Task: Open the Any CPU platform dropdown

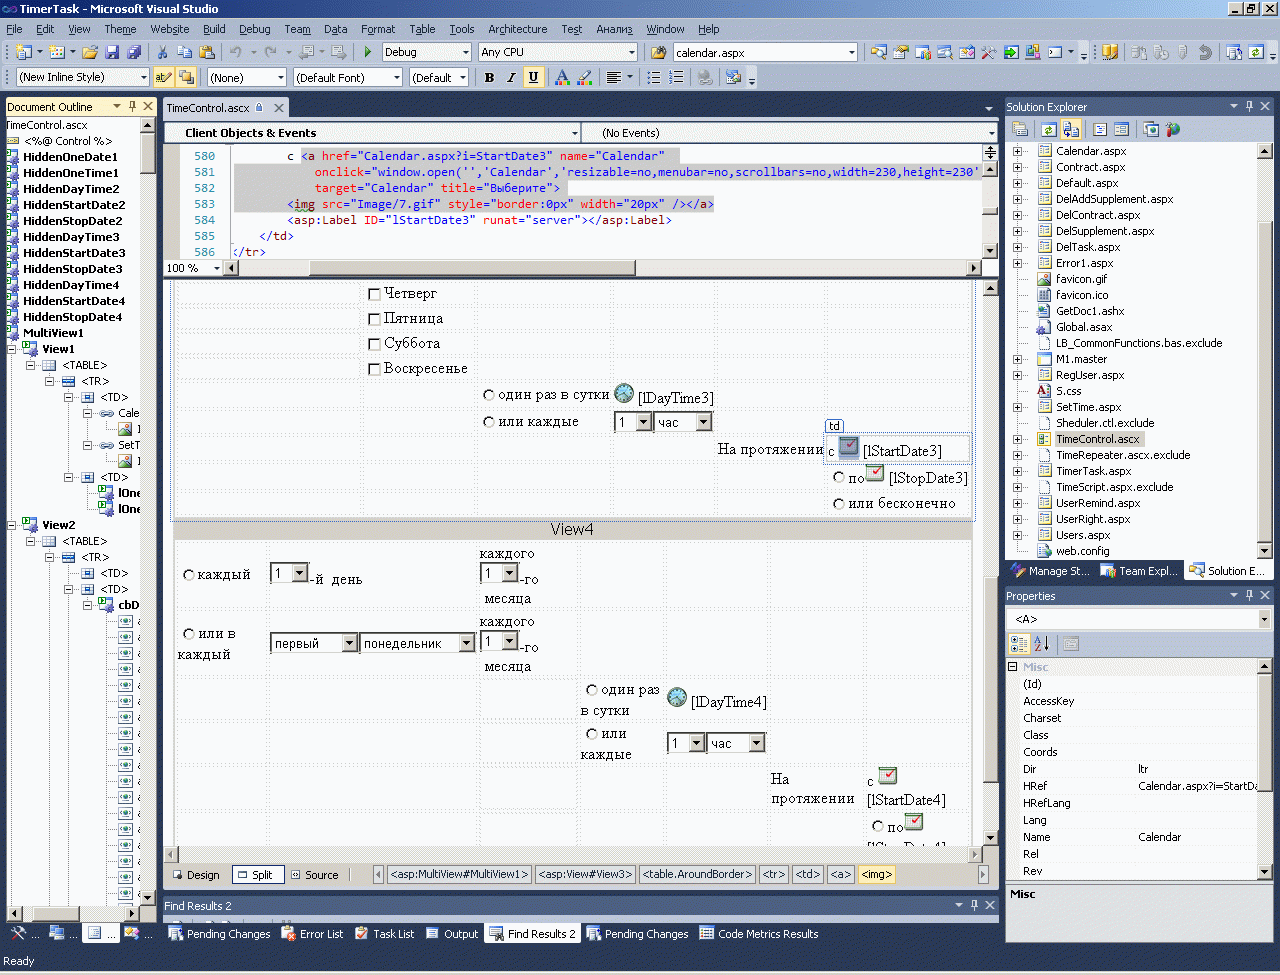Action: click(632, 52)
